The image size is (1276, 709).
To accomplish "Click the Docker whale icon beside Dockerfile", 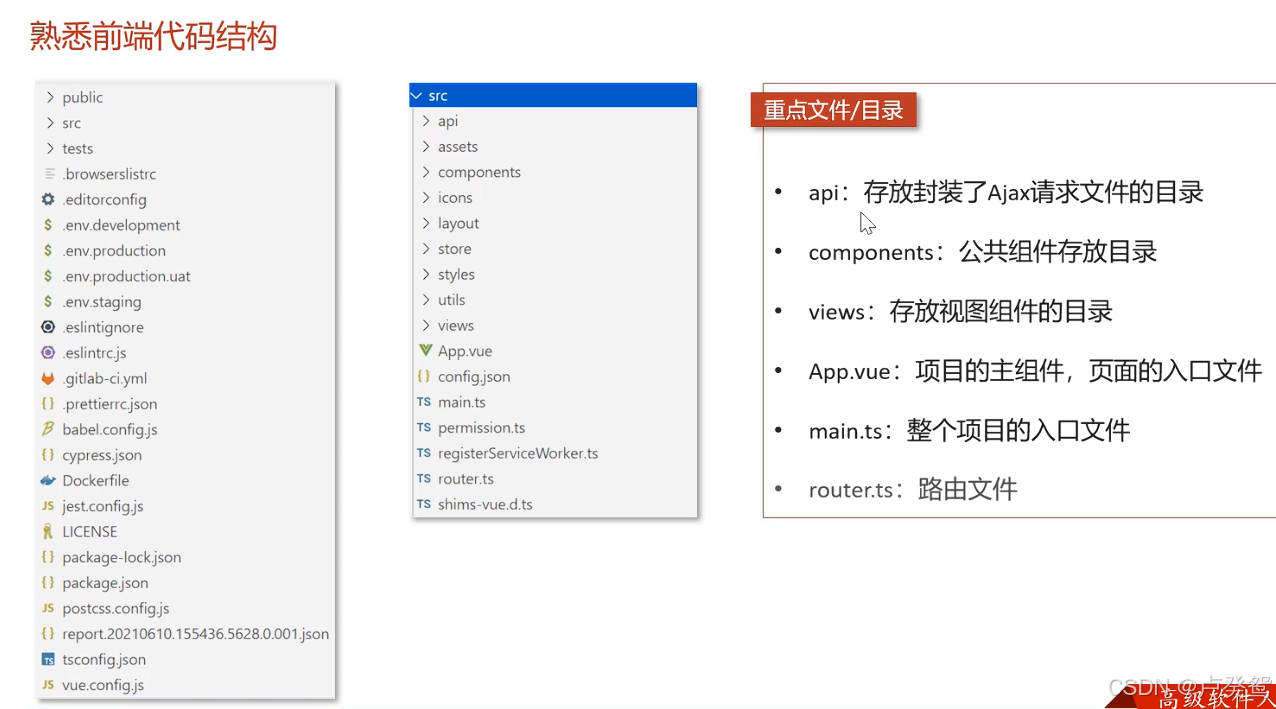I will coord(48,480).
